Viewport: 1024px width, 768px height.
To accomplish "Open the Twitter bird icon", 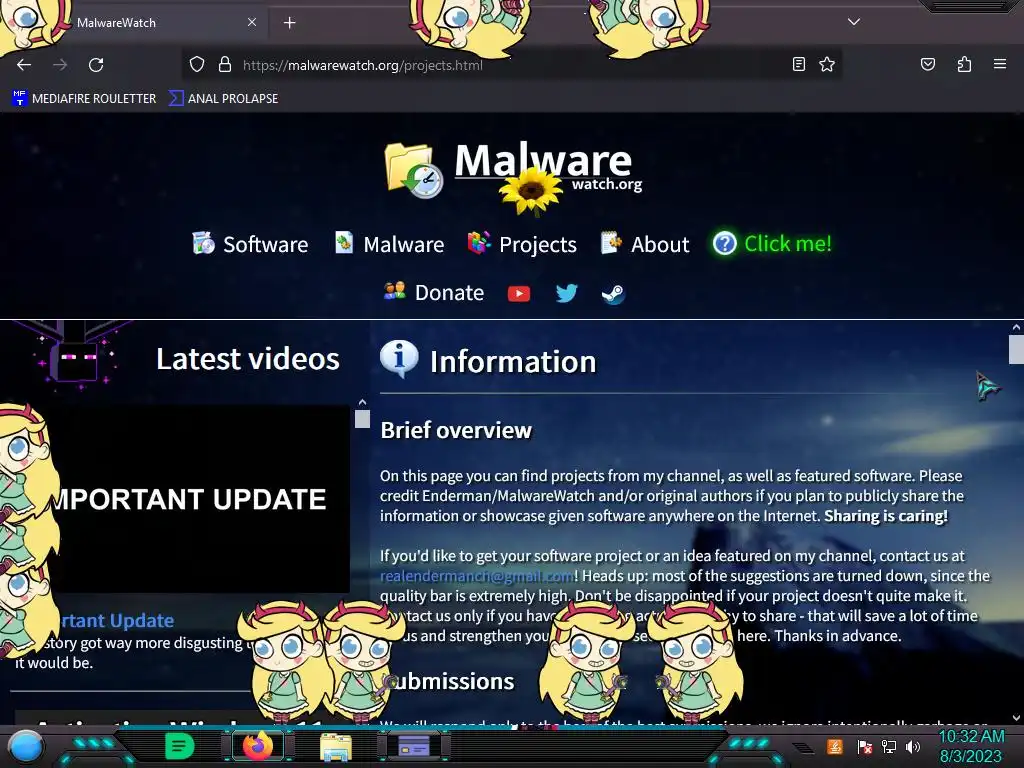I will 566,293.
